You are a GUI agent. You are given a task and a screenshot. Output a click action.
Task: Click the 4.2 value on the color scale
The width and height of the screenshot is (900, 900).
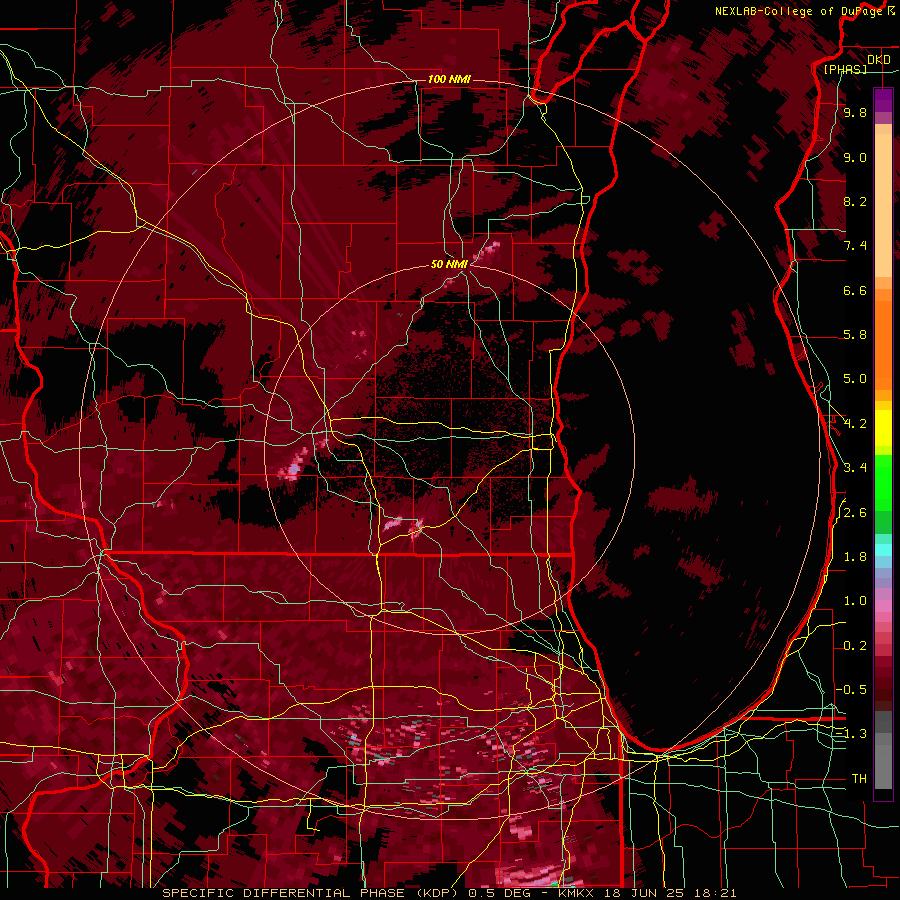click(x=855, y=424)
